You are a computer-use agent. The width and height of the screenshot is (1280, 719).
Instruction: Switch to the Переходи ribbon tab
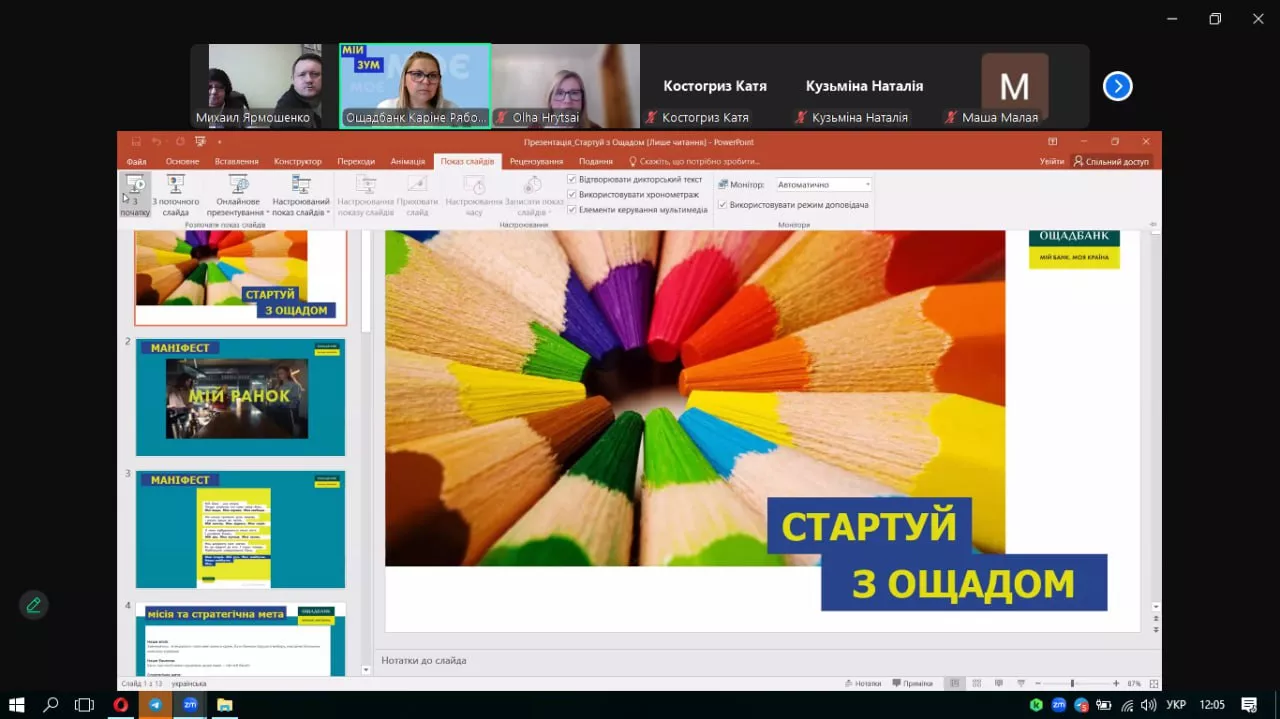click(356, 161)
